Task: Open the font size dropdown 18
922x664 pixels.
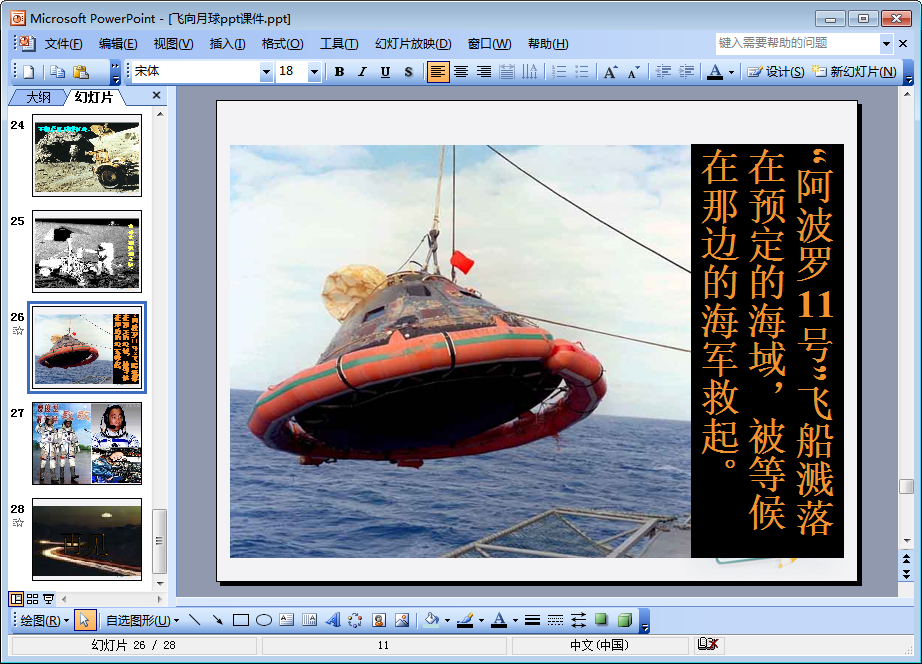Action: coord(315,72)
